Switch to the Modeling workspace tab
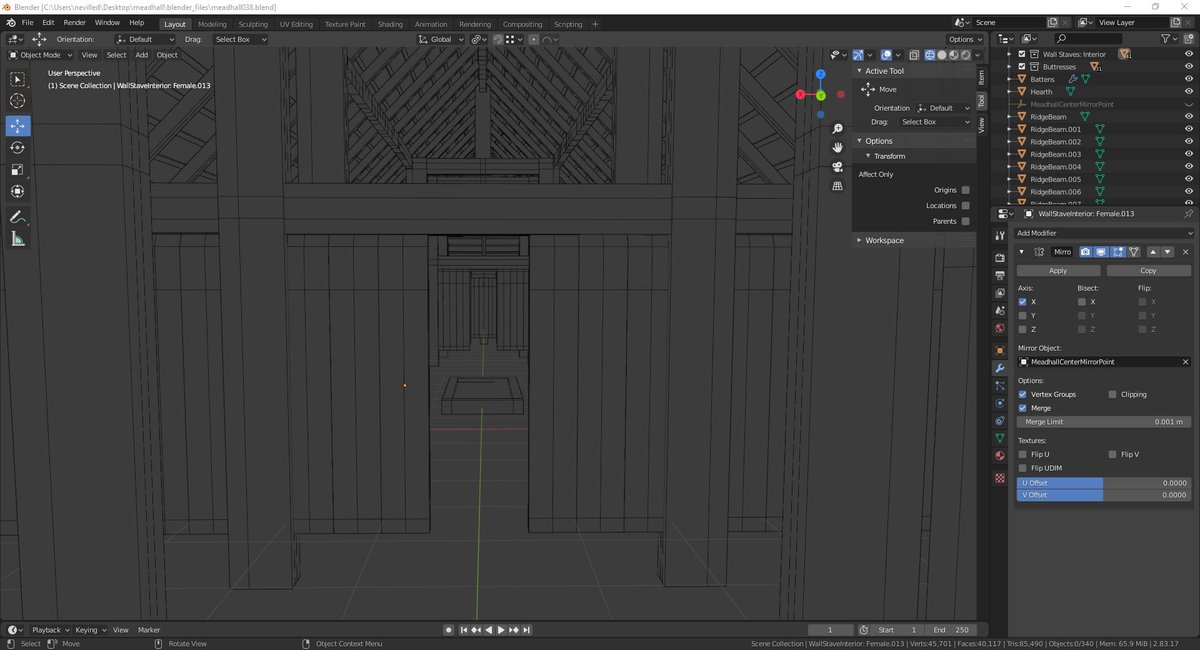1200x650 pixels. [x=212, y=24]
